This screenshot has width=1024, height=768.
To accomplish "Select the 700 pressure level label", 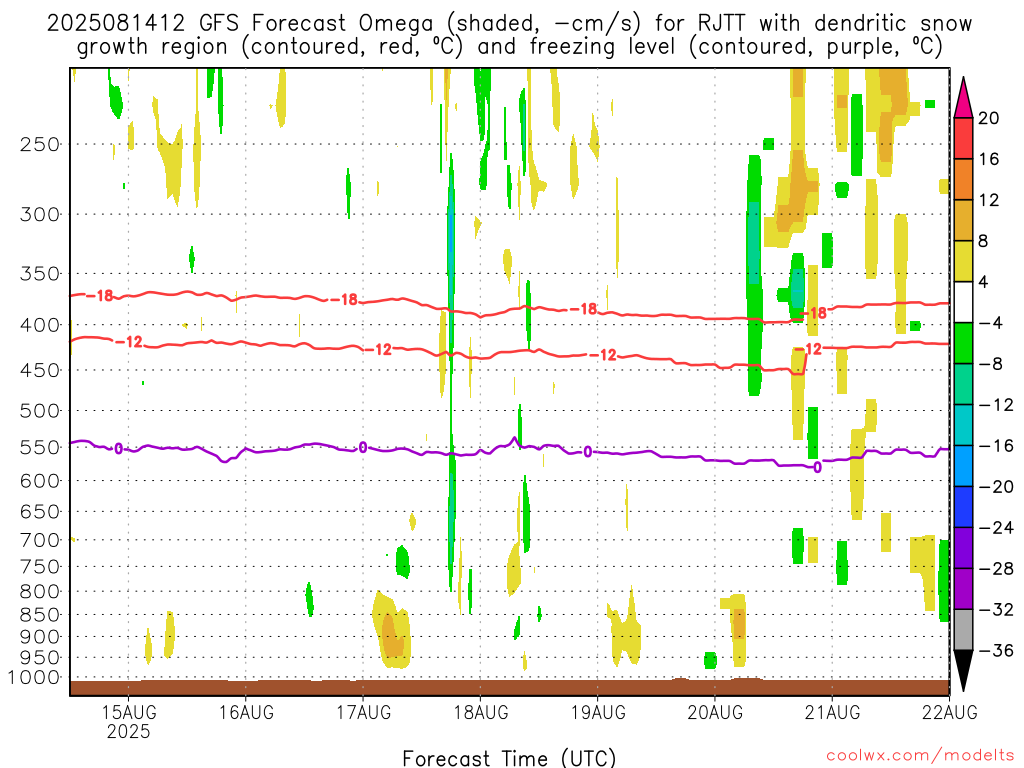I will coord(40,540).
